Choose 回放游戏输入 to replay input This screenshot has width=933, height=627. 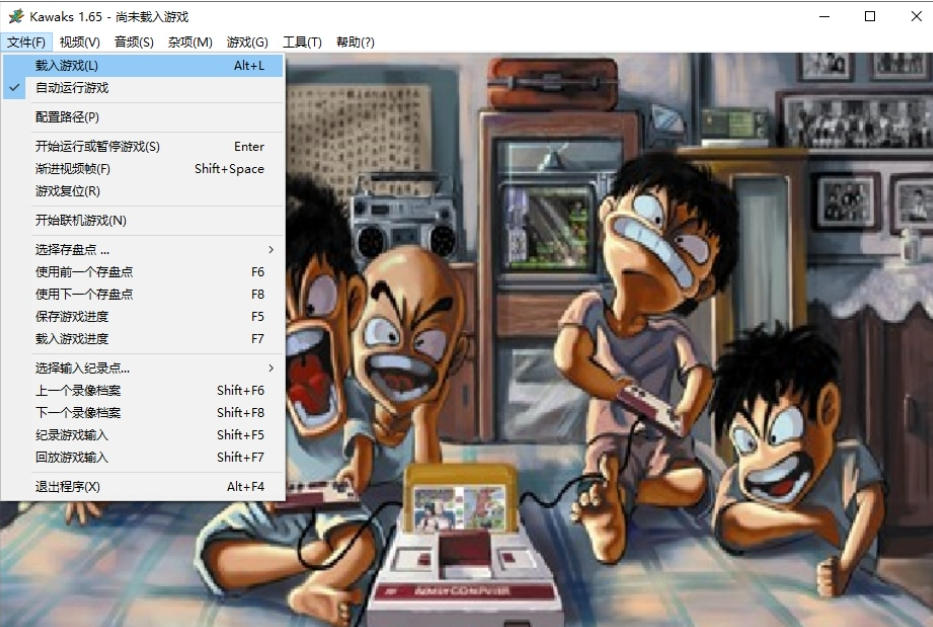[143, 457]
